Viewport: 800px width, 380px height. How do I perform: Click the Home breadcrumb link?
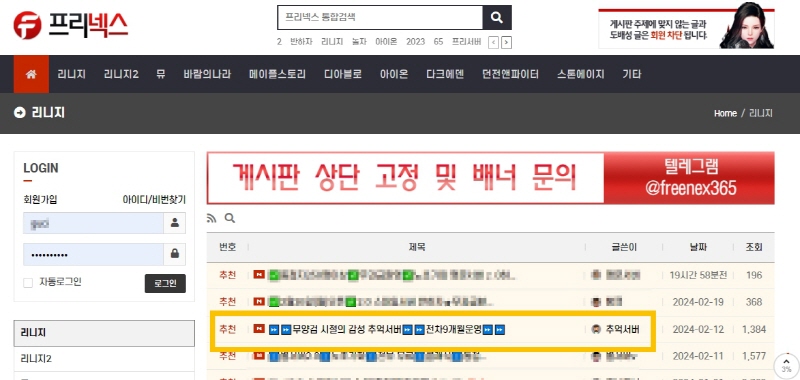tap(725, 113)
